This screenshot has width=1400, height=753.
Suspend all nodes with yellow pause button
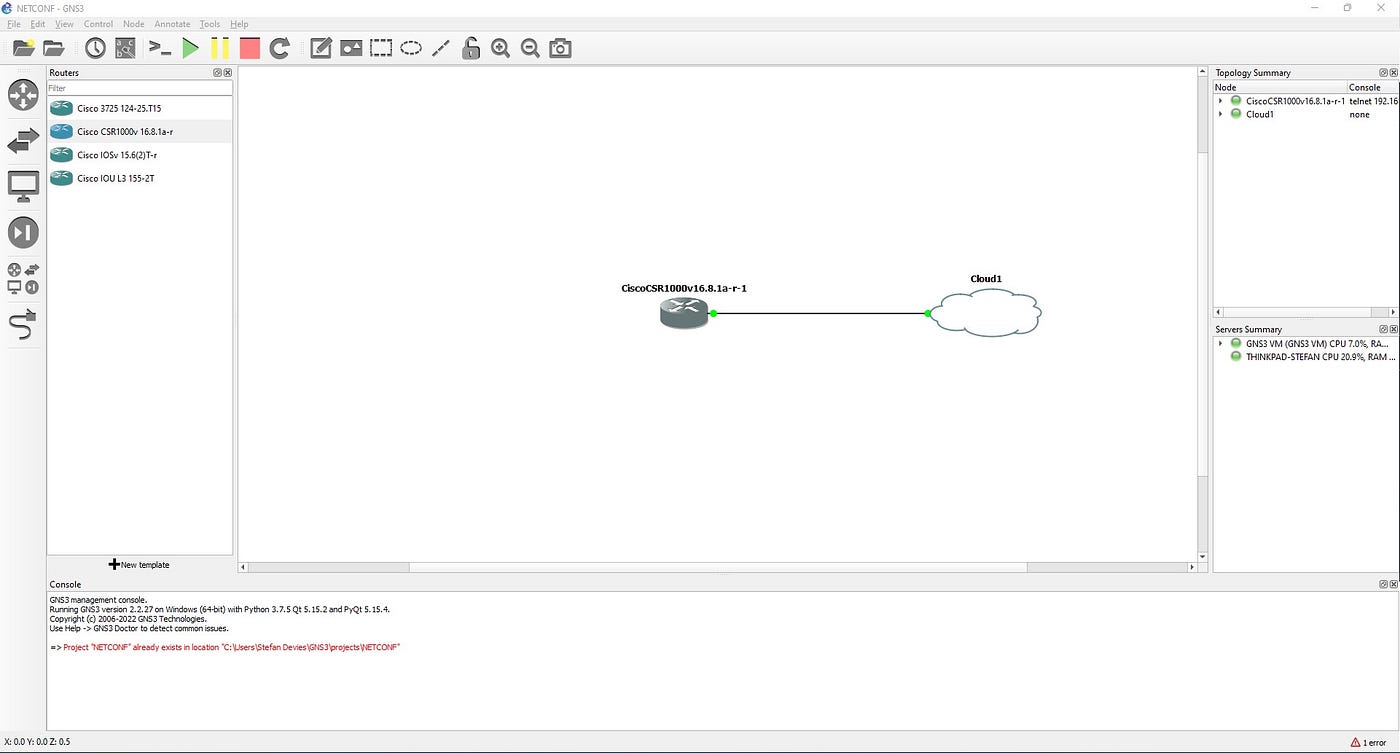click(220, 48)
